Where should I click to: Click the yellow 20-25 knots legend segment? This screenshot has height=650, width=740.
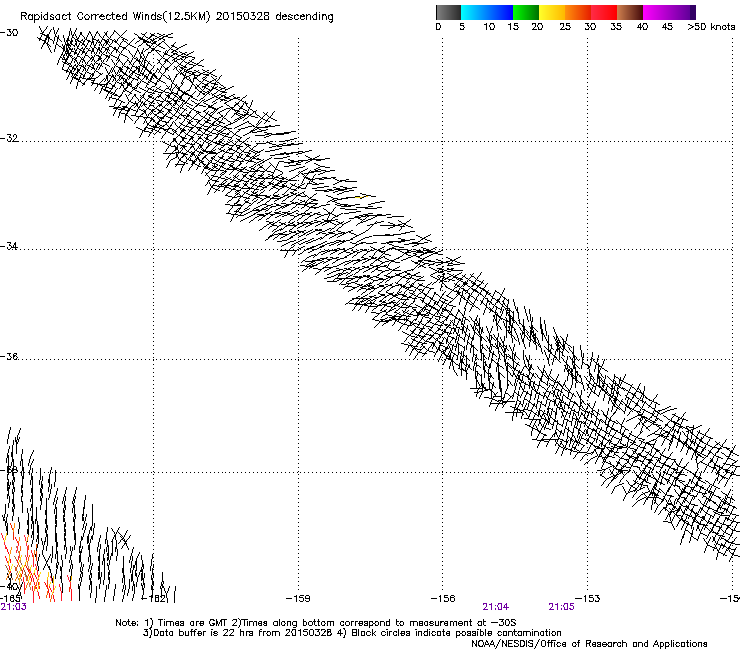tap(552, 12)
